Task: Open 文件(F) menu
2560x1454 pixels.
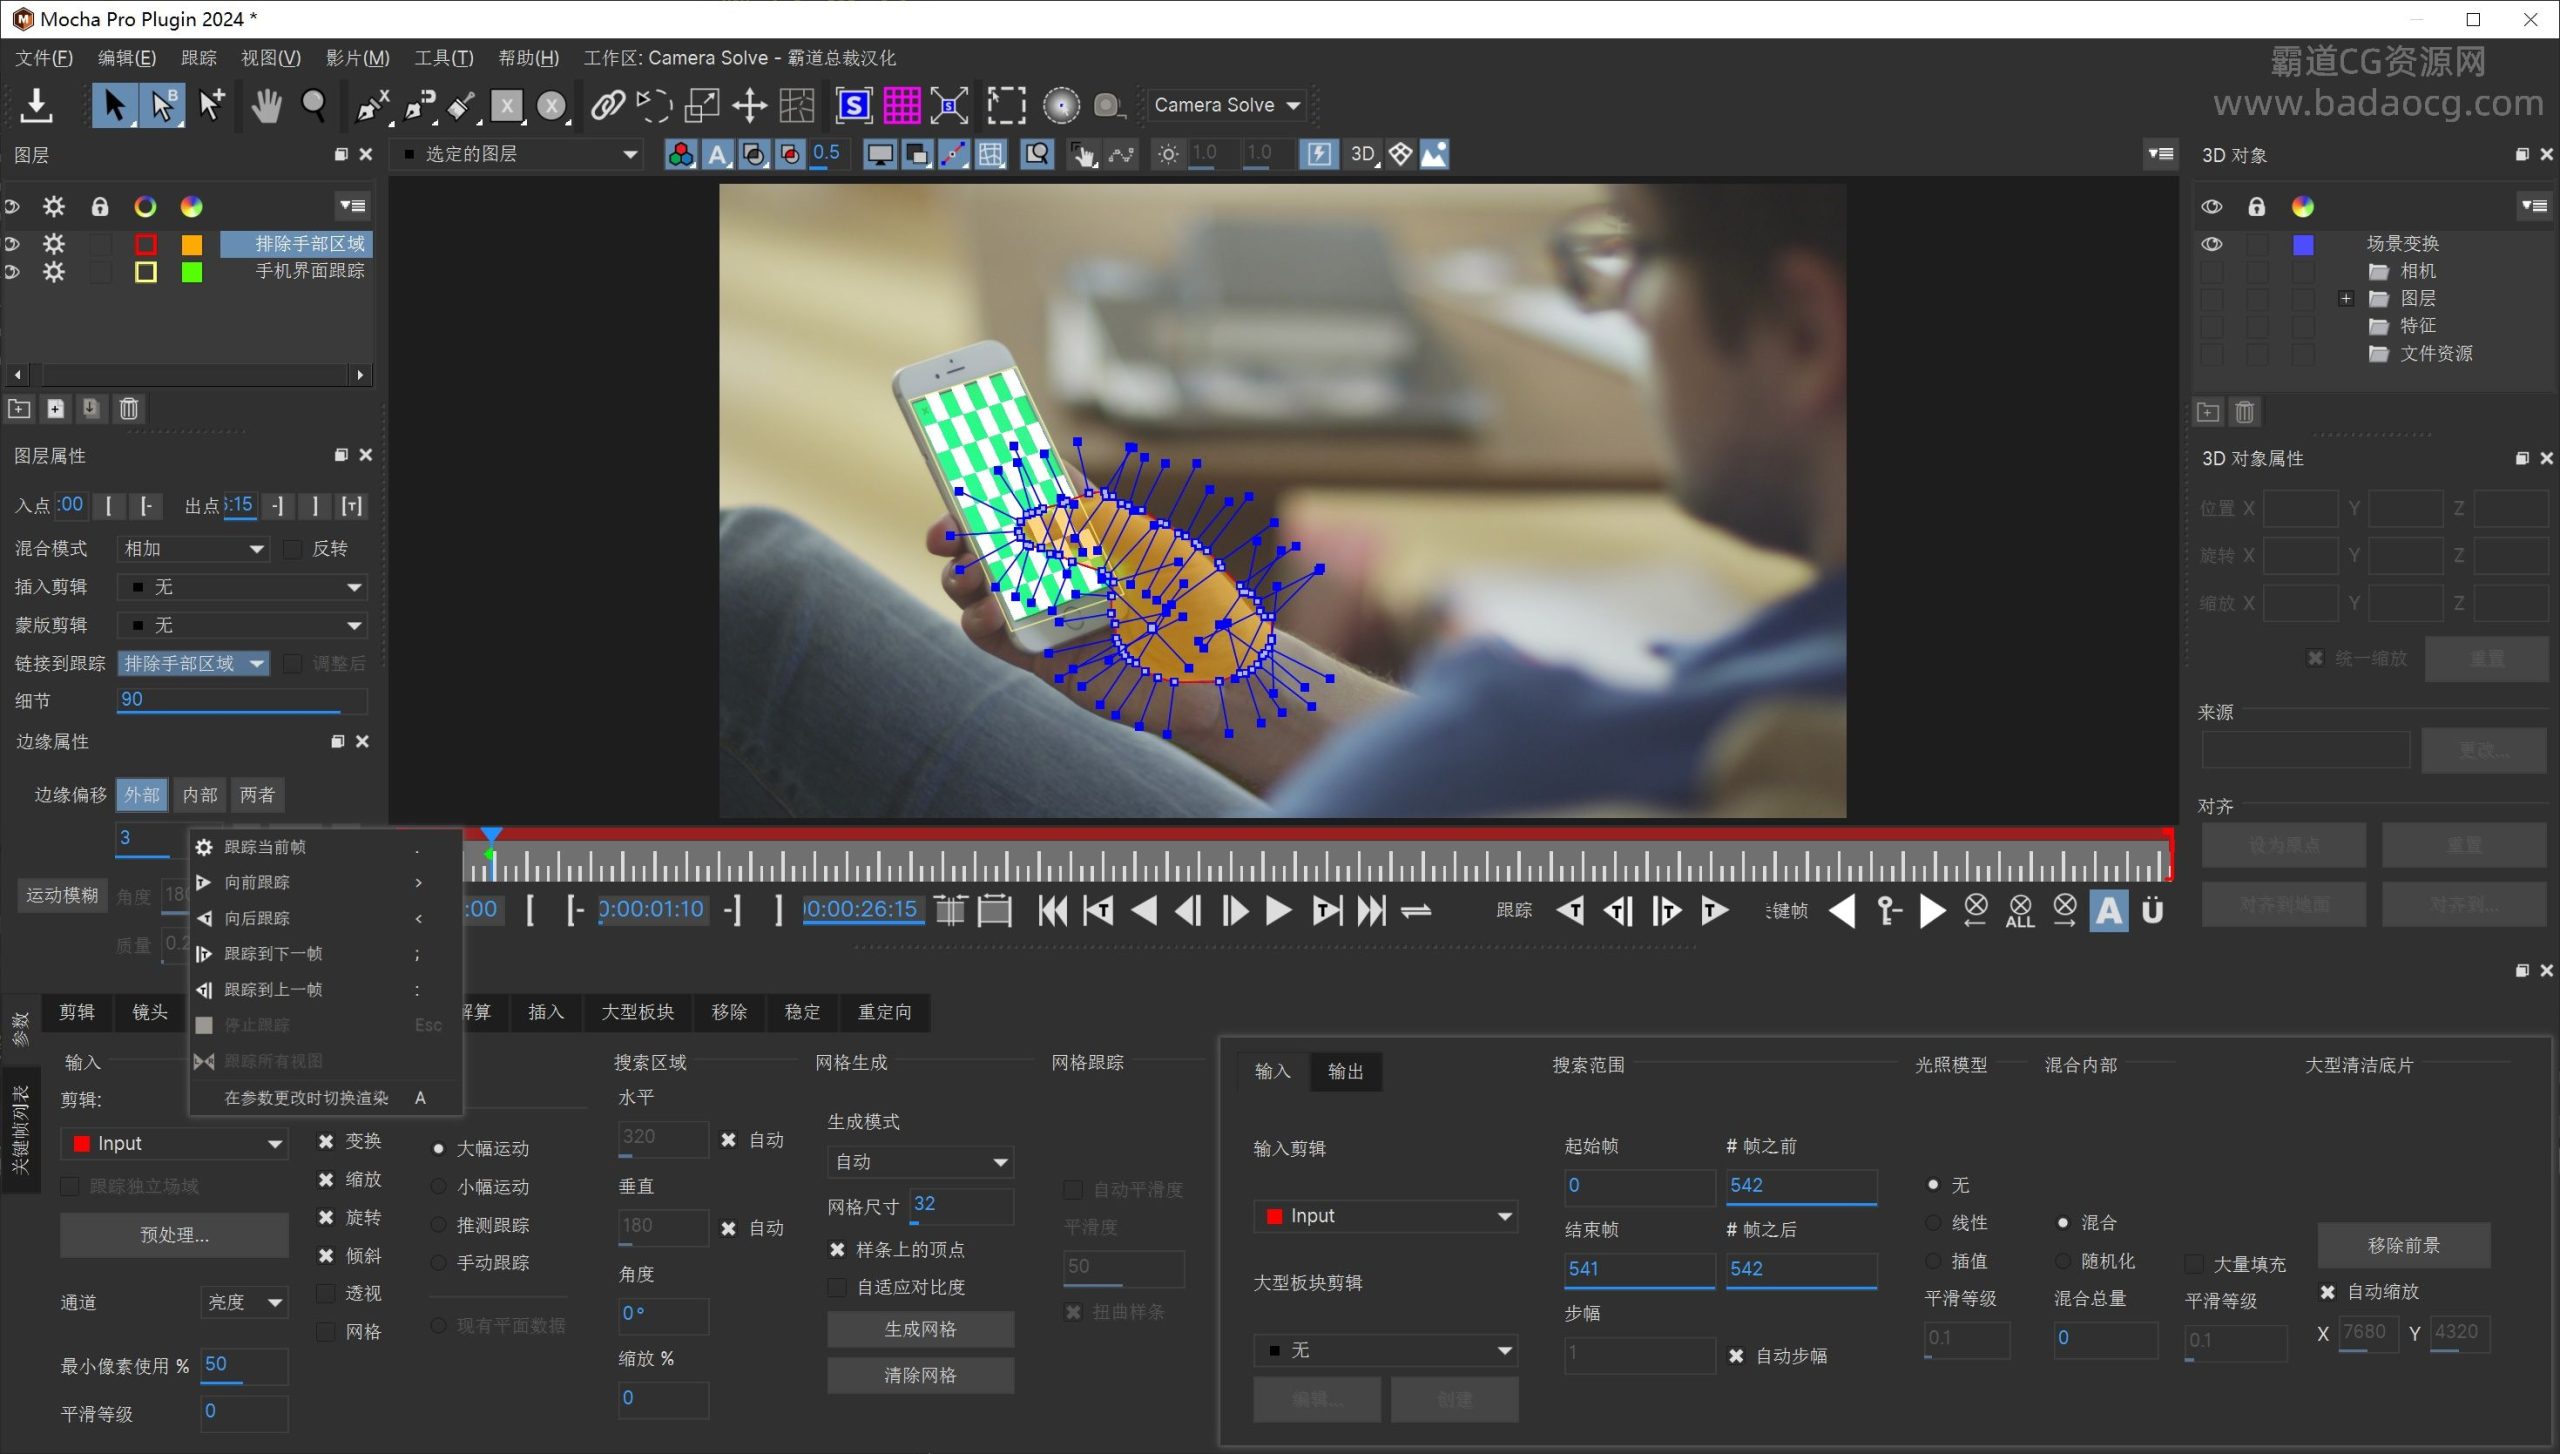Action: pos(44,58)
